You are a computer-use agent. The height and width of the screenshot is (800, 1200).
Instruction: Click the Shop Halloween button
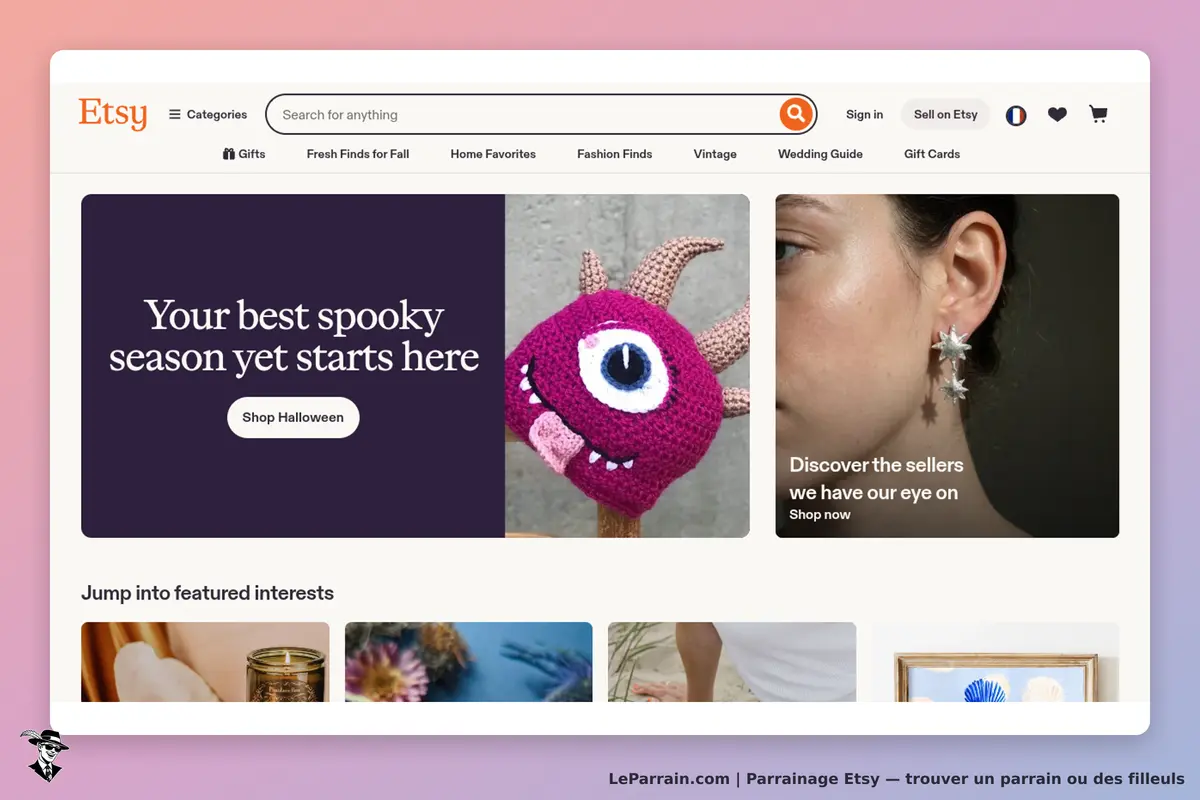pyautogui.click(x=293, y=417)
